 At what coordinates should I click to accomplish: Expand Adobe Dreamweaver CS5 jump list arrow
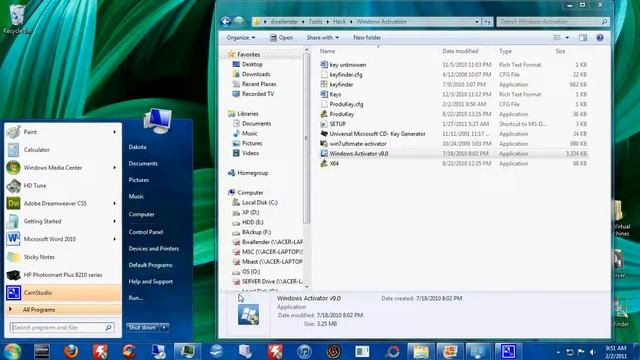114,203
